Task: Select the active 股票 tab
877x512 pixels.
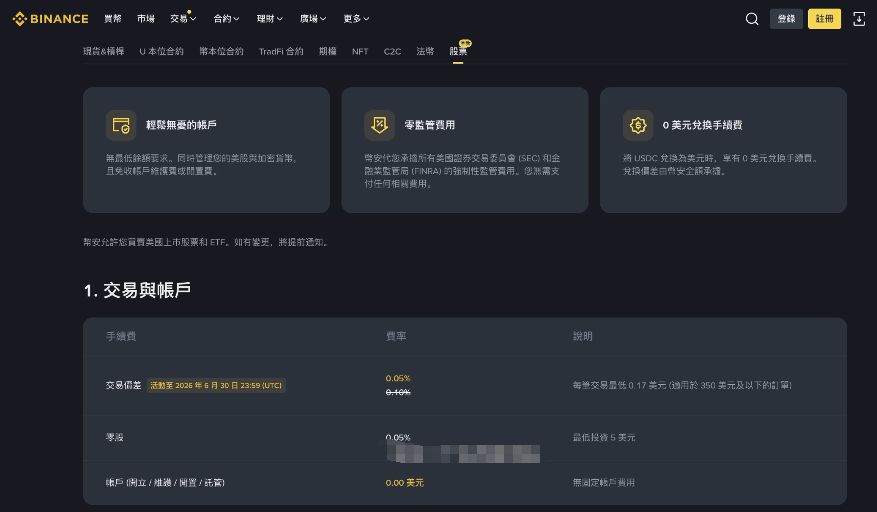Action: point(458,51)
